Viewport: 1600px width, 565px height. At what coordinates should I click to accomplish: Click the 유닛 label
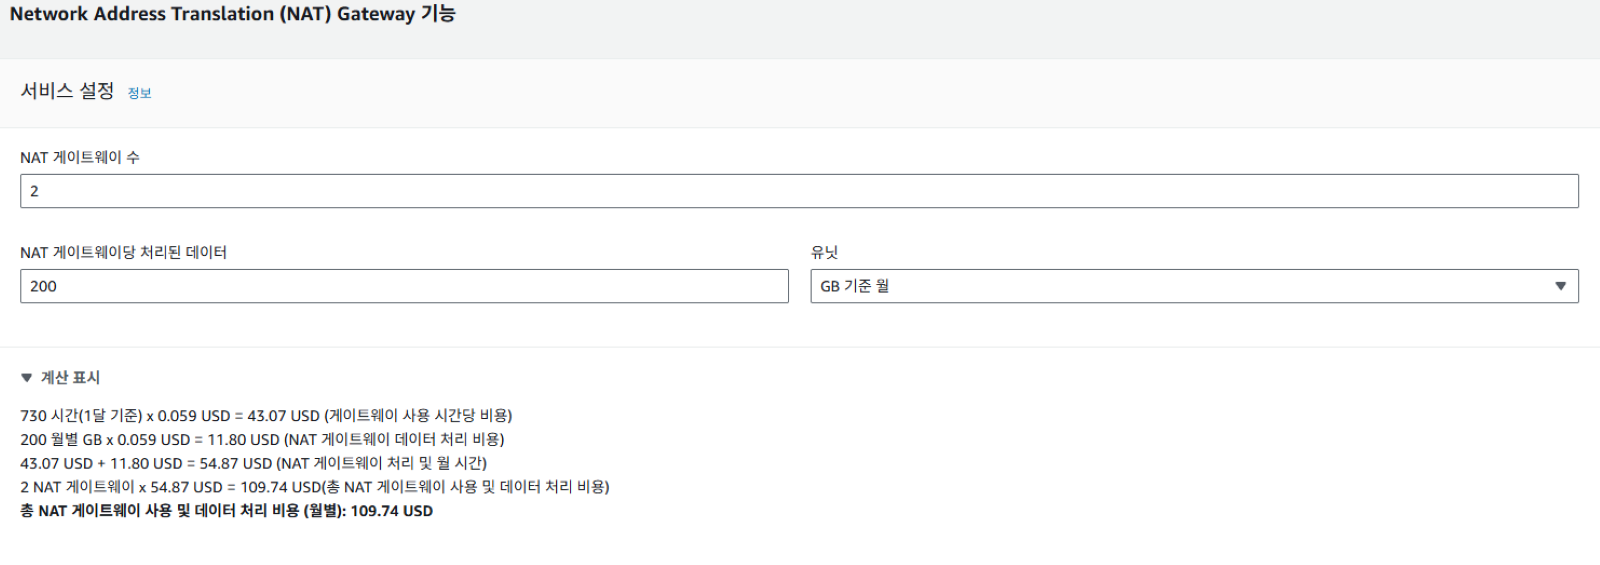(x=824, y=252)
